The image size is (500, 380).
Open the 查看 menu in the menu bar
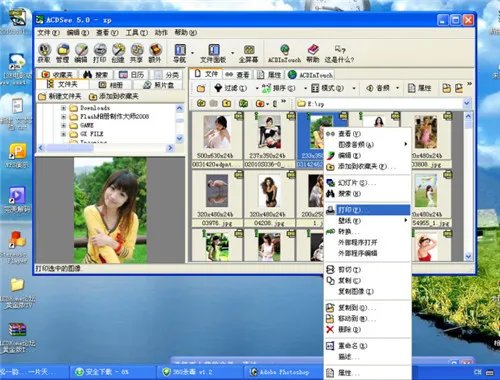click(x=107, y=33)
